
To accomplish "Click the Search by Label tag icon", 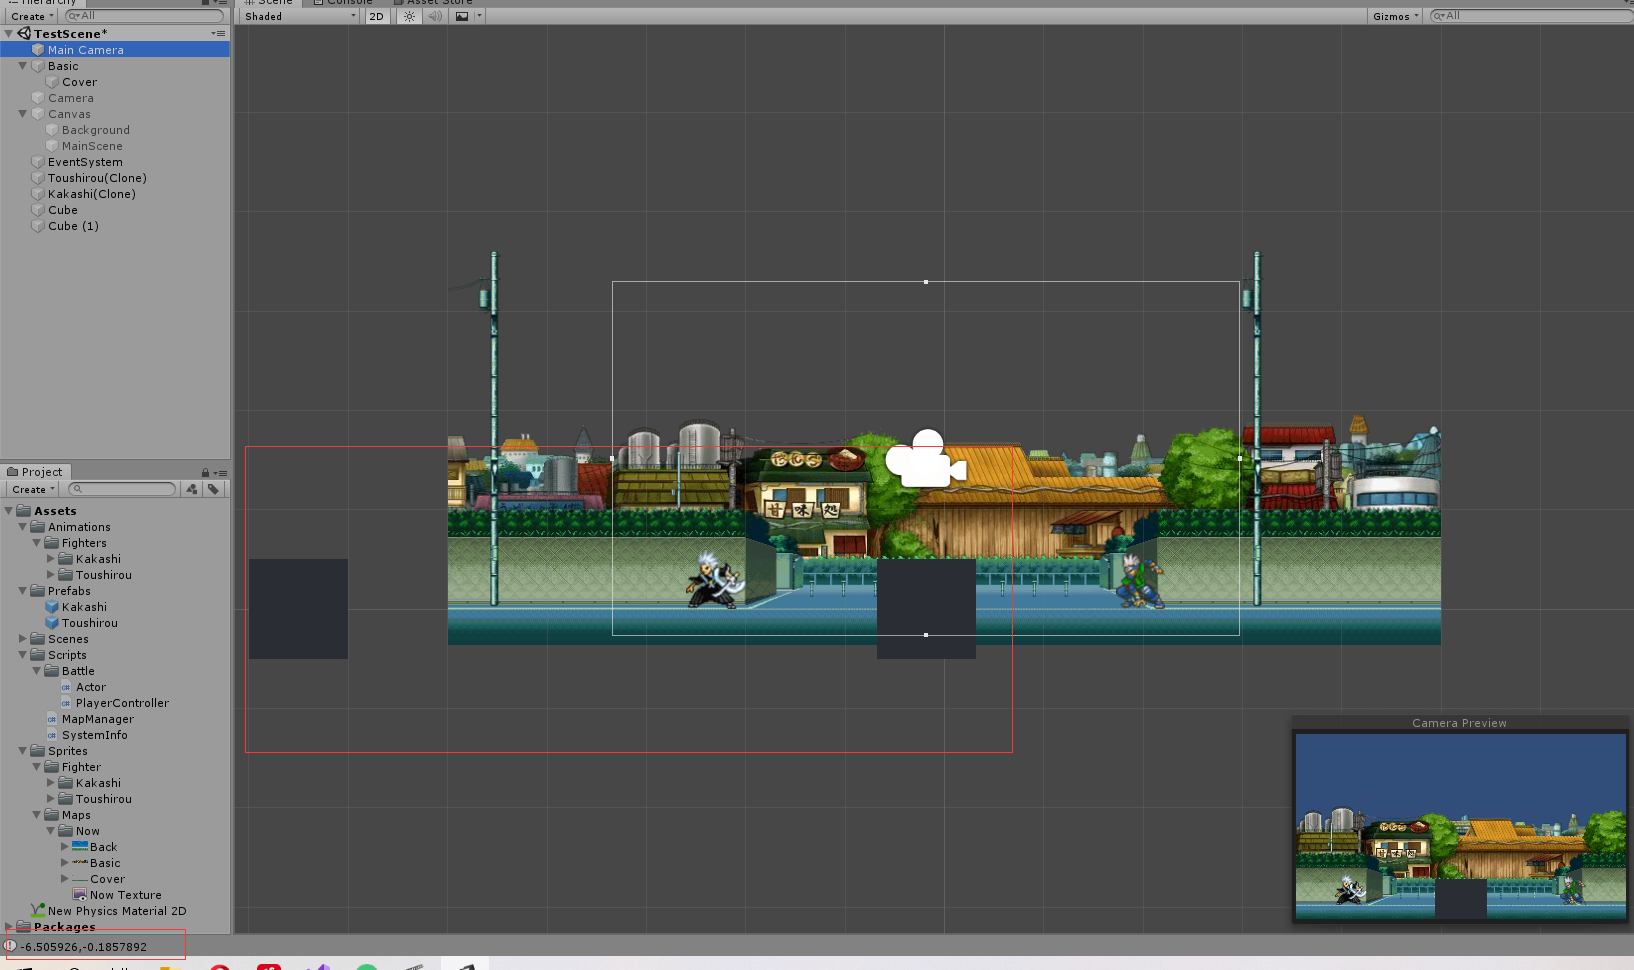I will pos(213,489).
